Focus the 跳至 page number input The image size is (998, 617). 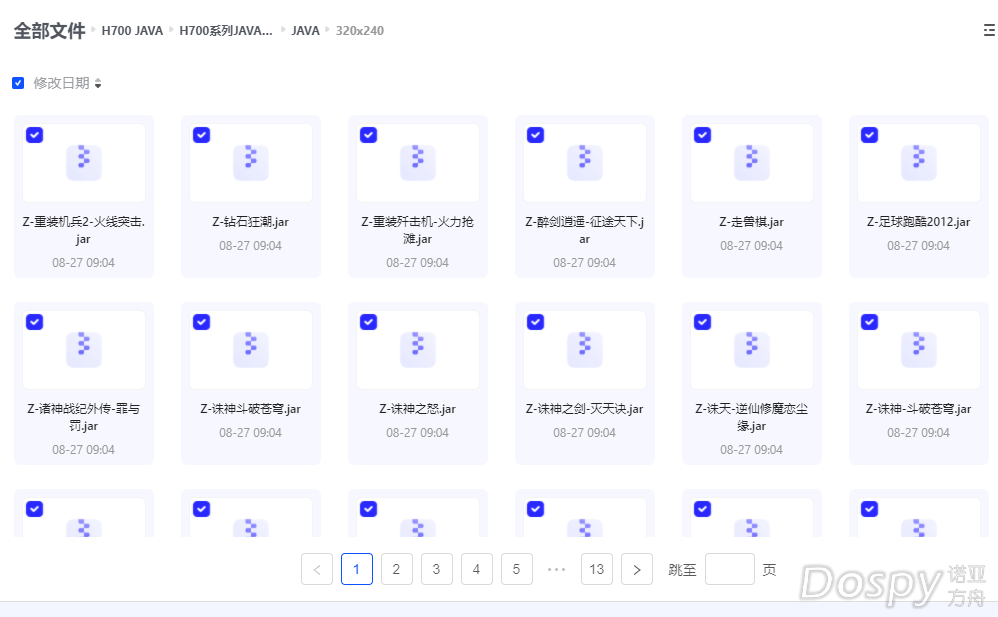(730, 569)
